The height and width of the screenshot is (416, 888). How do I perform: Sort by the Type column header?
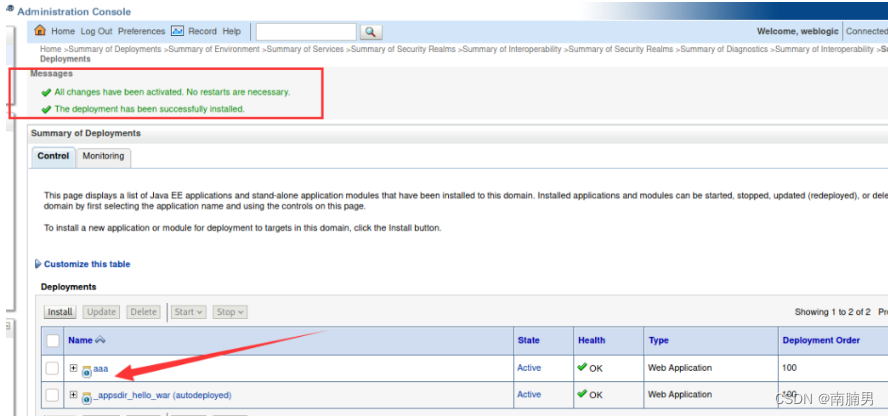(x=659, y=340)
